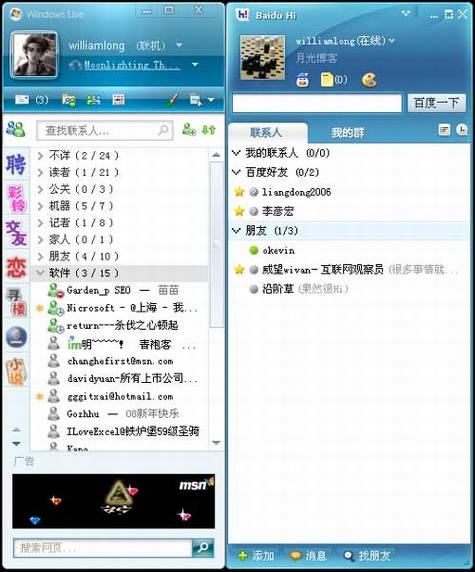Viewport: 475px width, 572px height.
Task: Expand the 朋友 (4/10) group
Action: pyautogui.click(x=41, y=256)
